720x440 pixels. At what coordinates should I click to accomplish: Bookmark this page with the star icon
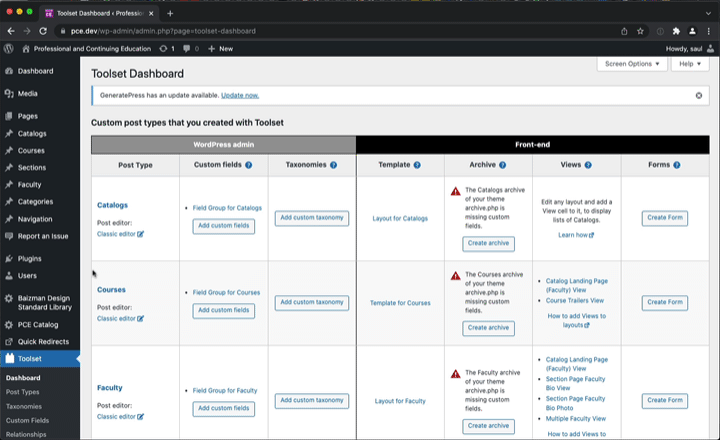coord(640,31)
